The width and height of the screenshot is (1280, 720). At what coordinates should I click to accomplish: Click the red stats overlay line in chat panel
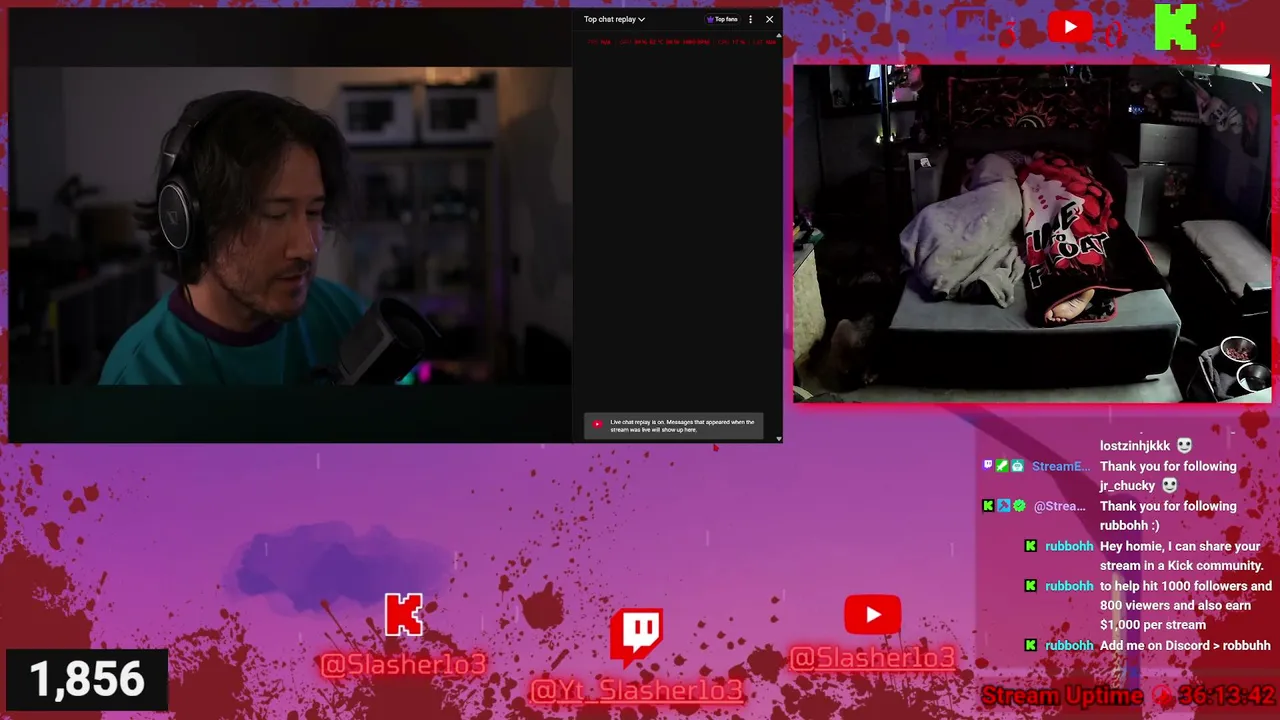click(681, 42)
